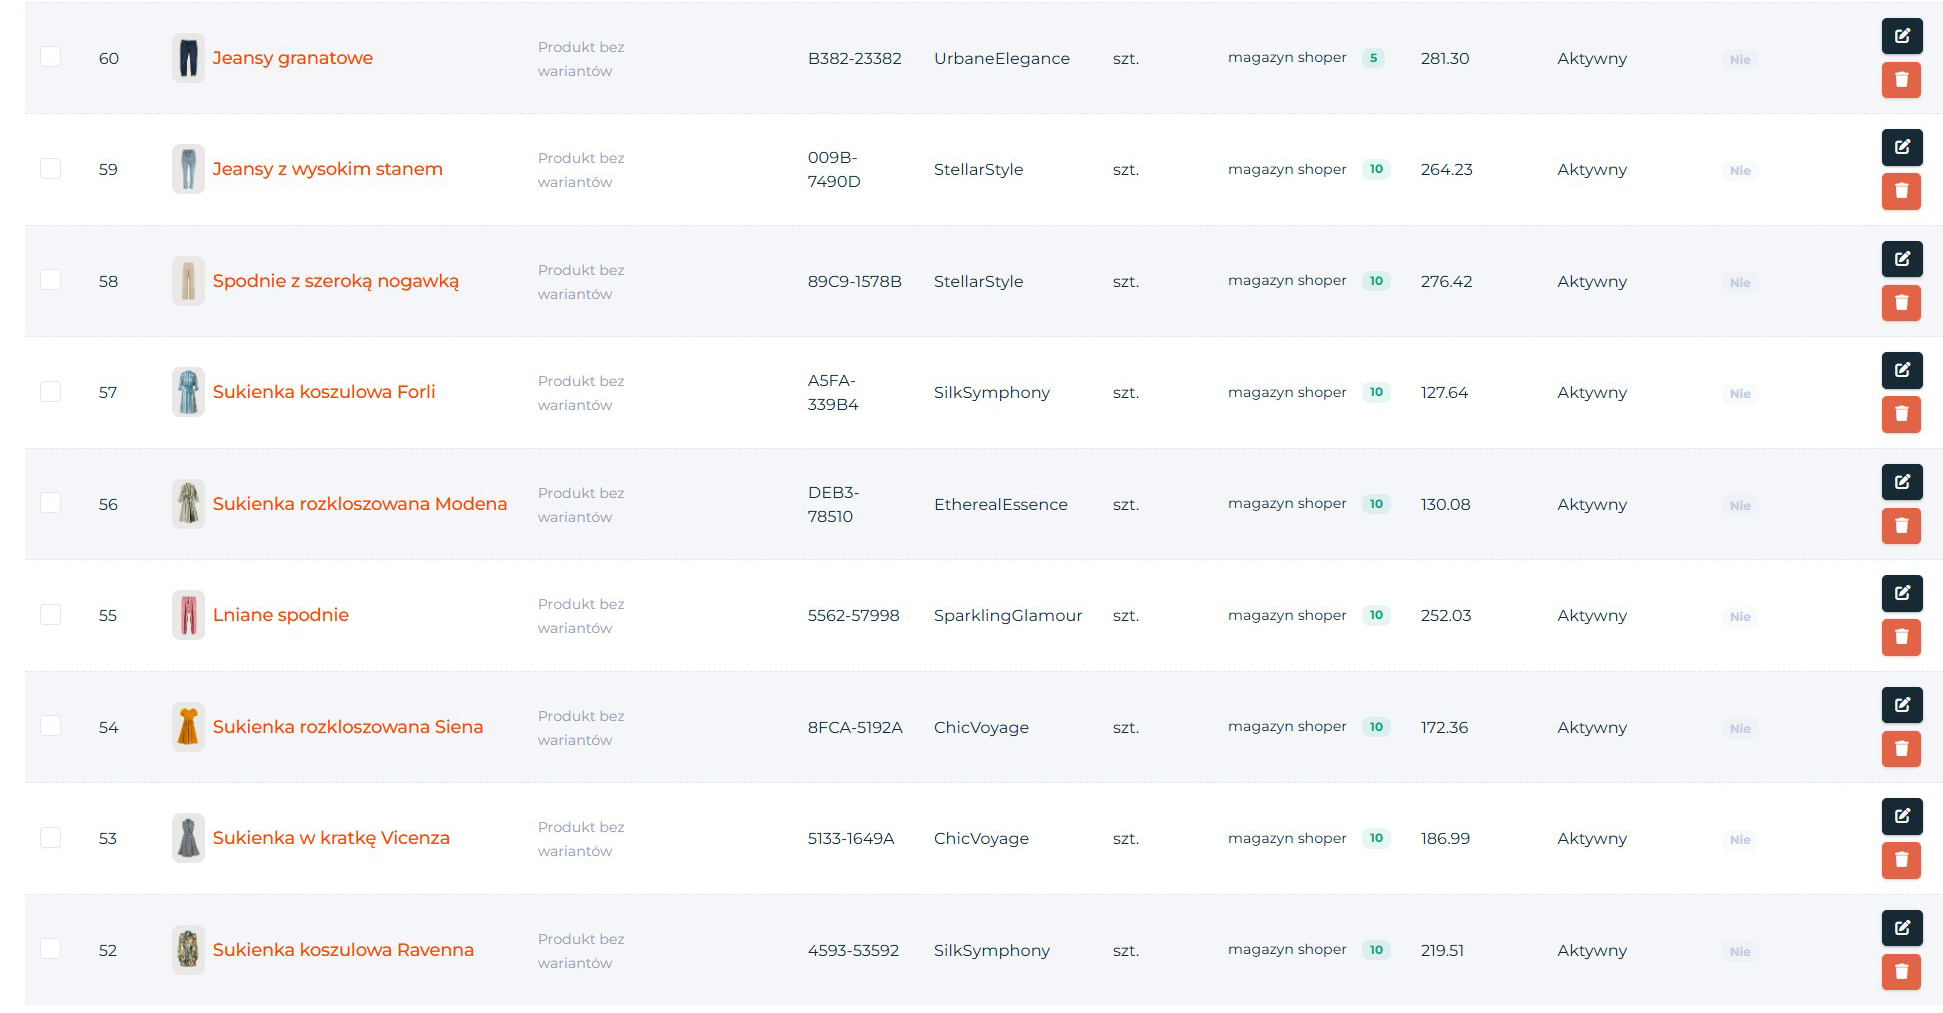Click Sukienka koszulowa Forli thumbnail

188,392
